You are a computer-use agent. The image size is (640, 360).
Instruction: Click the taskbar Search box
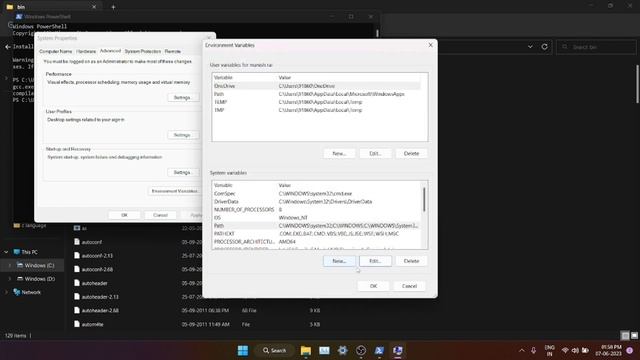[274, 351]
